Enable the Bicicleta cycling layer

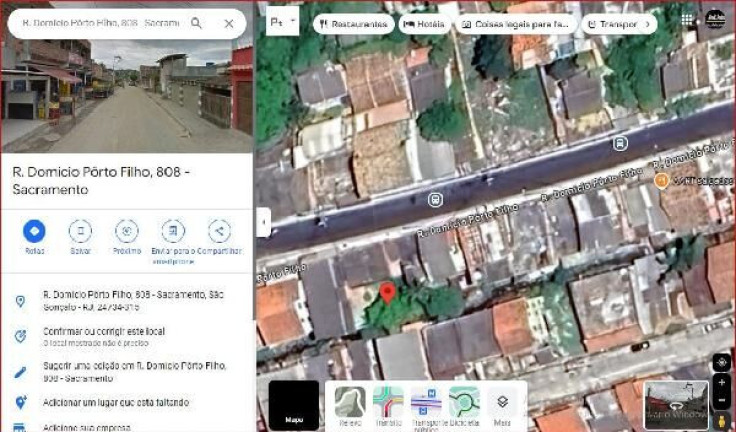click(x=464, y=406)
